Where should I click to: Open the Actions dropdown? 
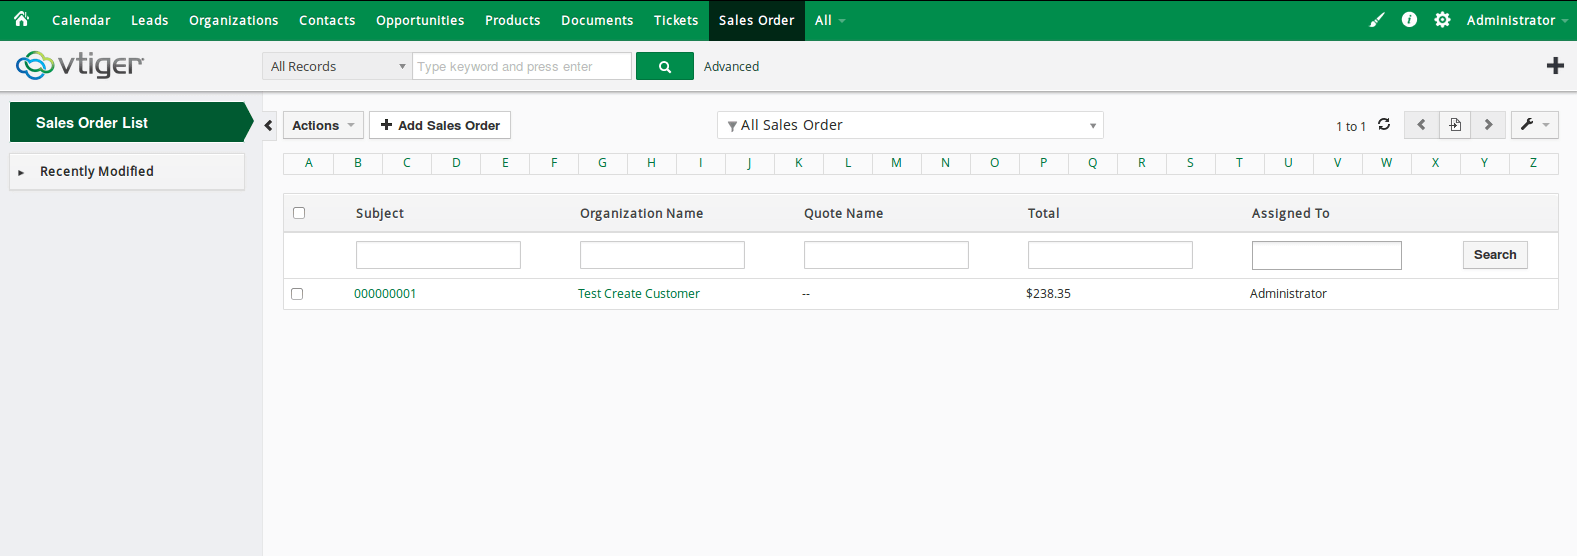click(x=322, y=125)
